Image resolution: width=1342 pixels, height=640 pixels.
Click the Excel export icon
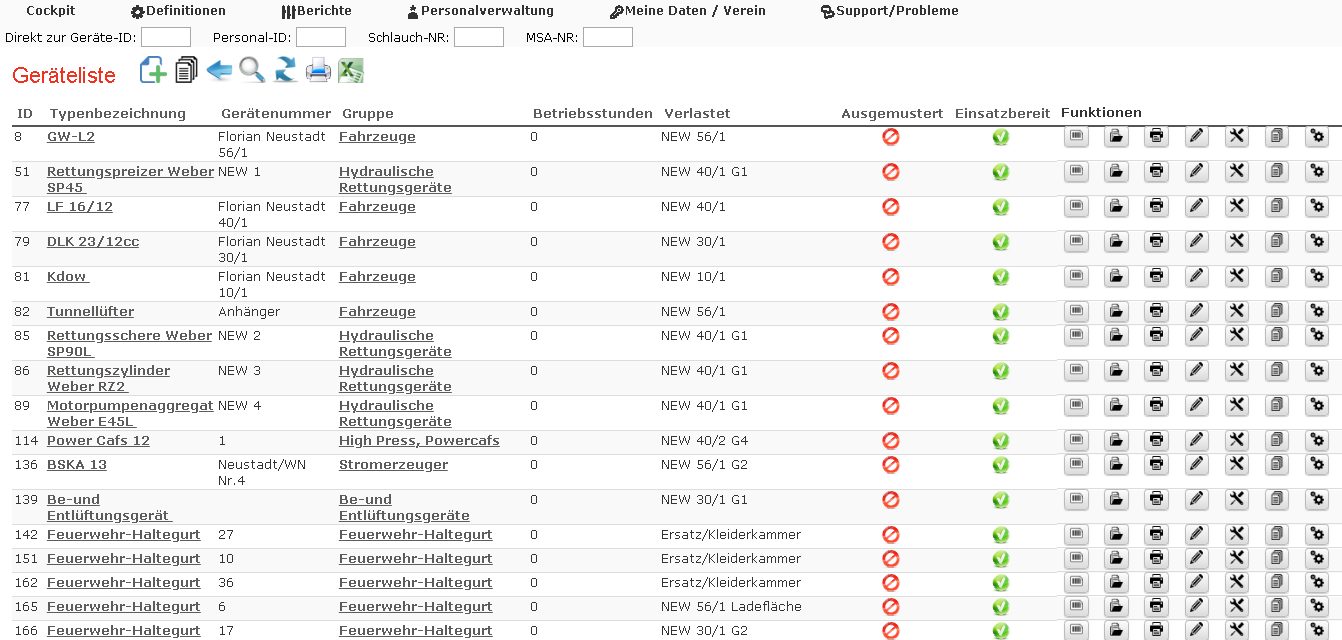(x=351, y=71)
